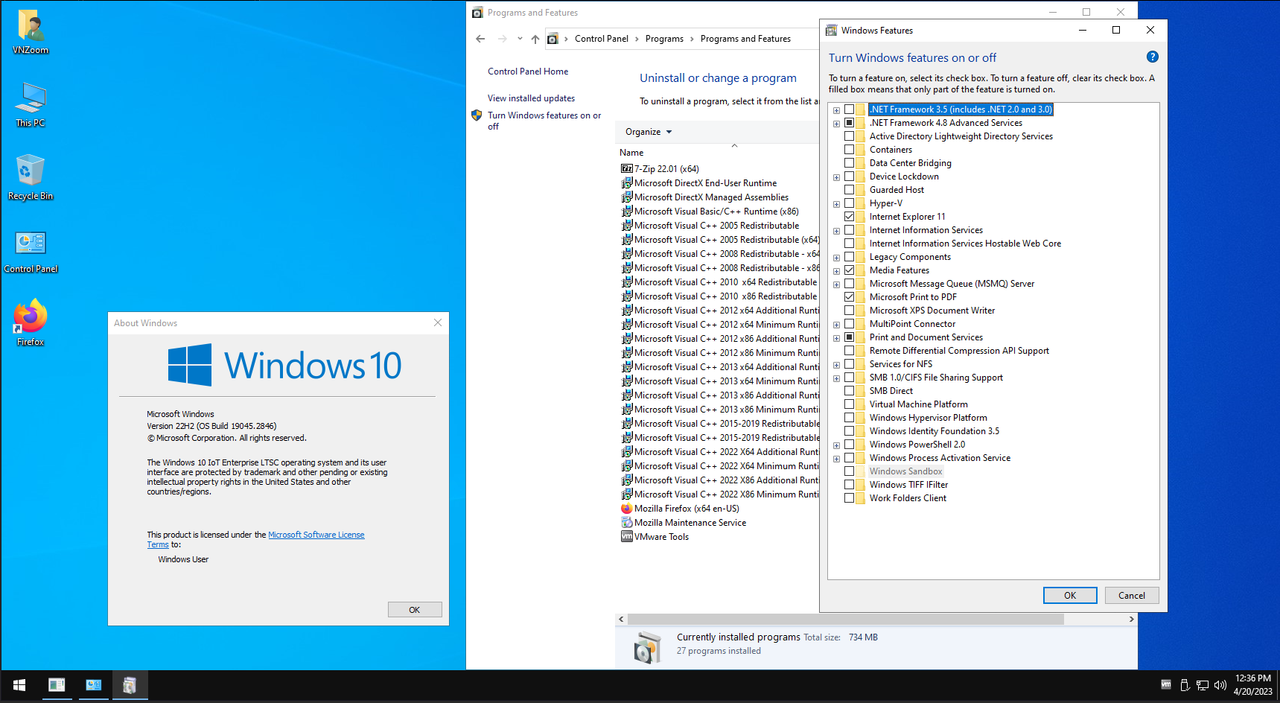Click Turn Windows features on or off link
This screenshot has height=703, width=1280.
click(x=544, y=121)
